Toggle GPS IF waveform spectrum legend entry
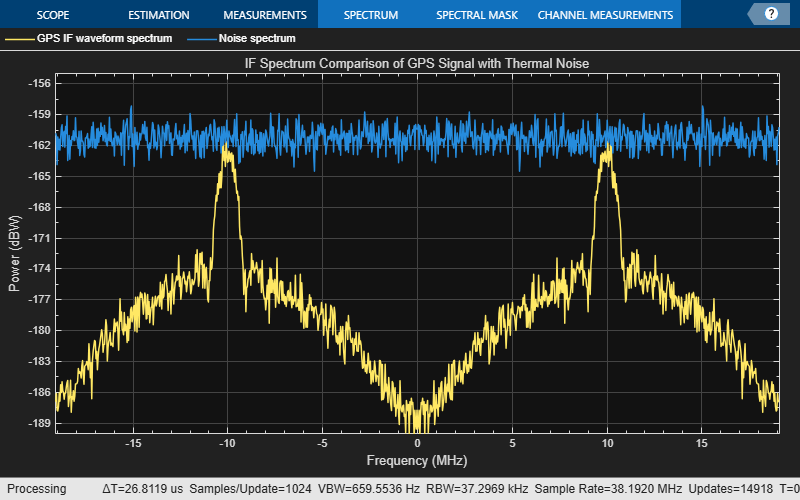800x500 pixels. click(104, 38)
